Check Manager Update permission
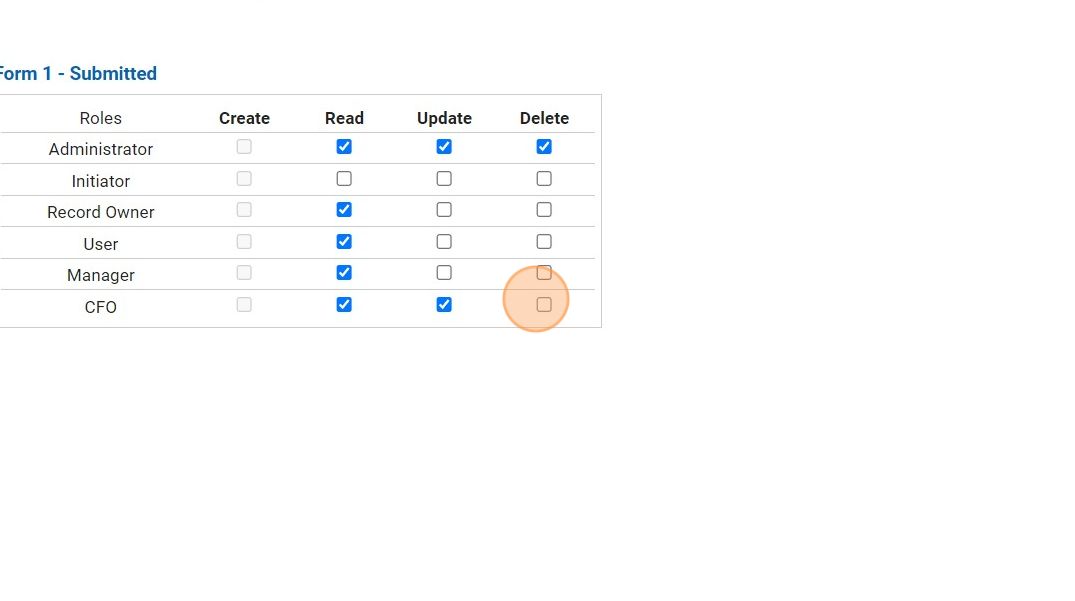The width and height of the screenshot is (1075, 601). 444,273
